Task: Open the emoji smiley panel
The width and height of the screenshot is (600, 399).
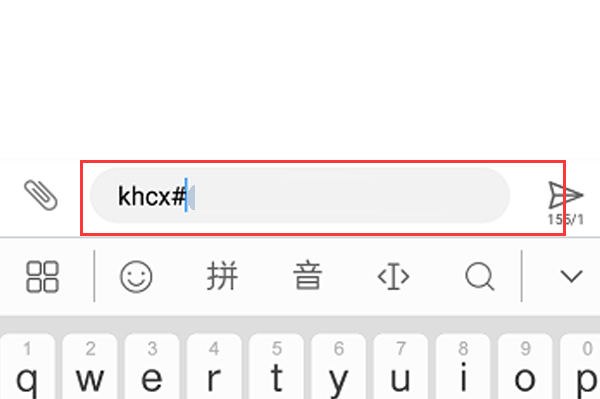Action: click(136, 277)
